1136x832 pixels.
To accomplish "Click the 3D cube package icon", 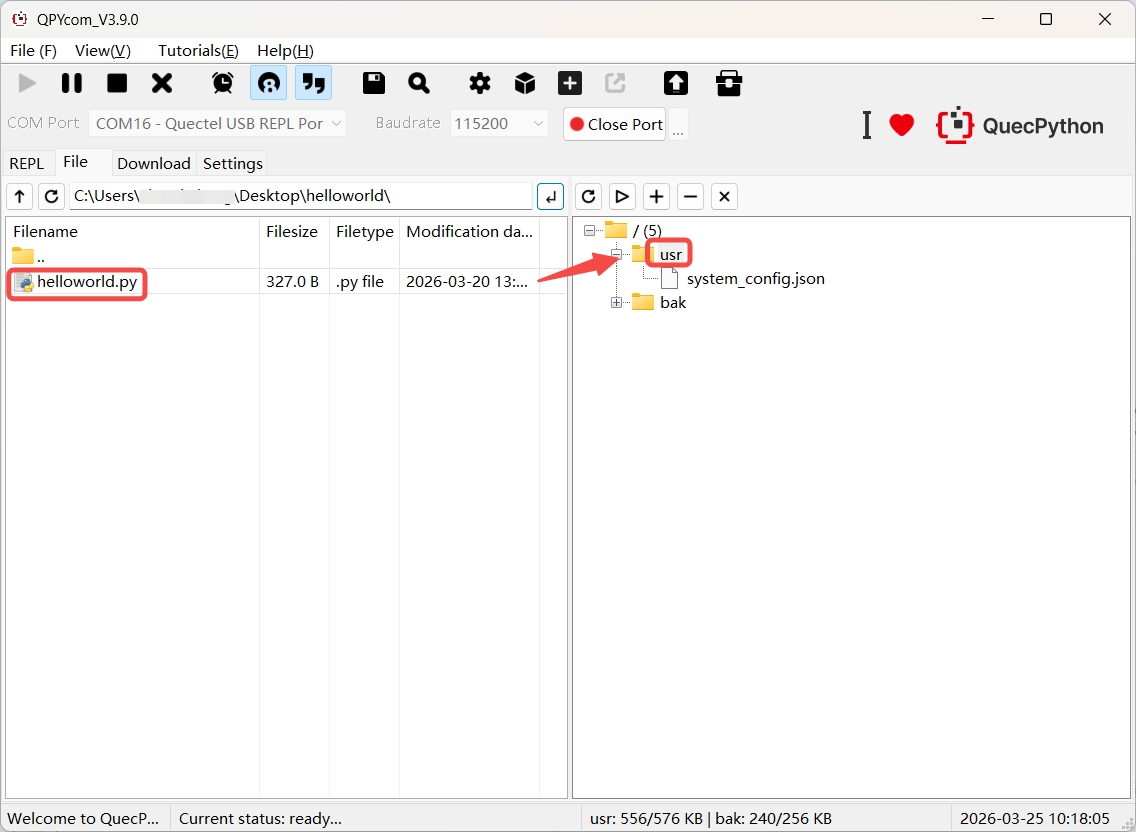I will 525,83.
